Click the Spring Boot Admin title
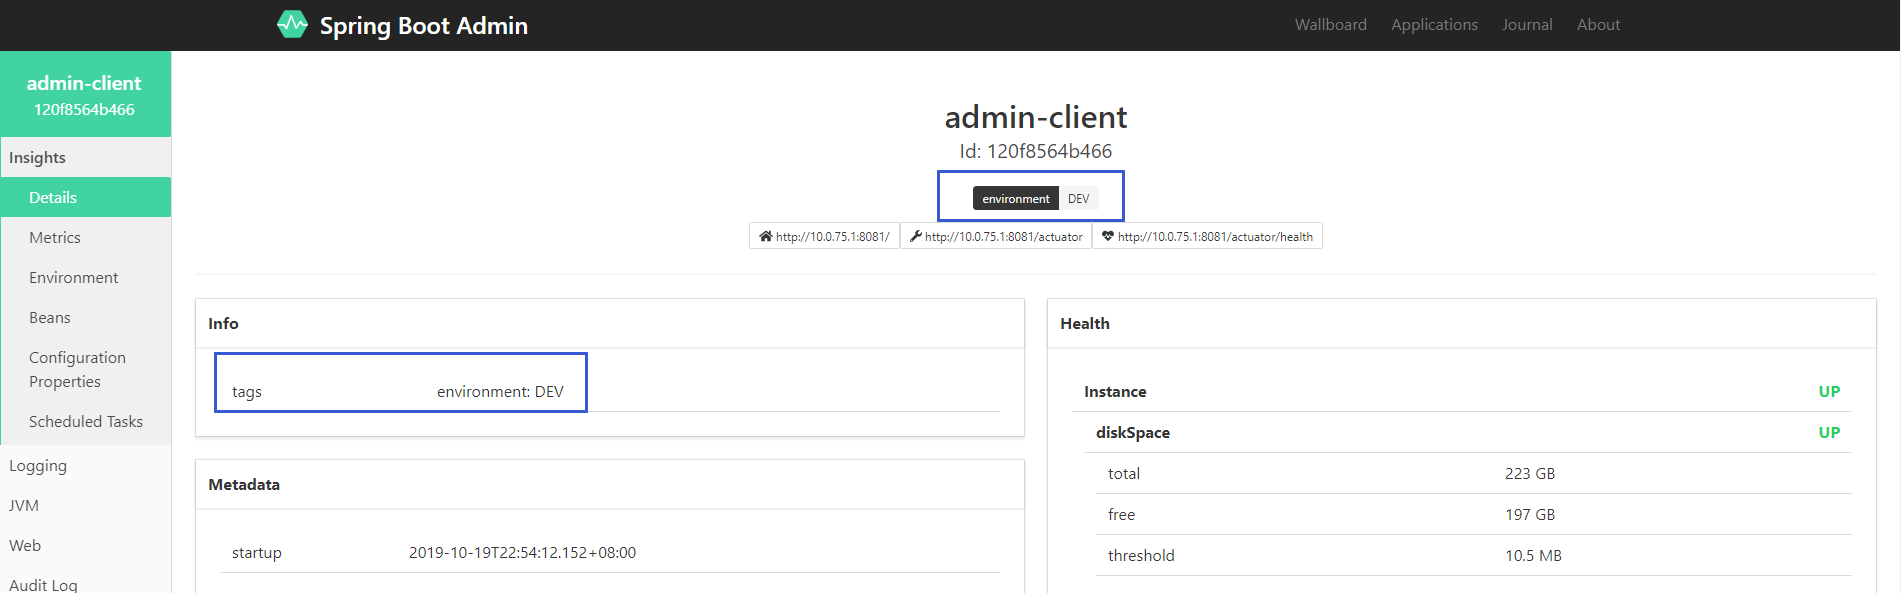The image size is (1901, 593). [x=423, y=26]
